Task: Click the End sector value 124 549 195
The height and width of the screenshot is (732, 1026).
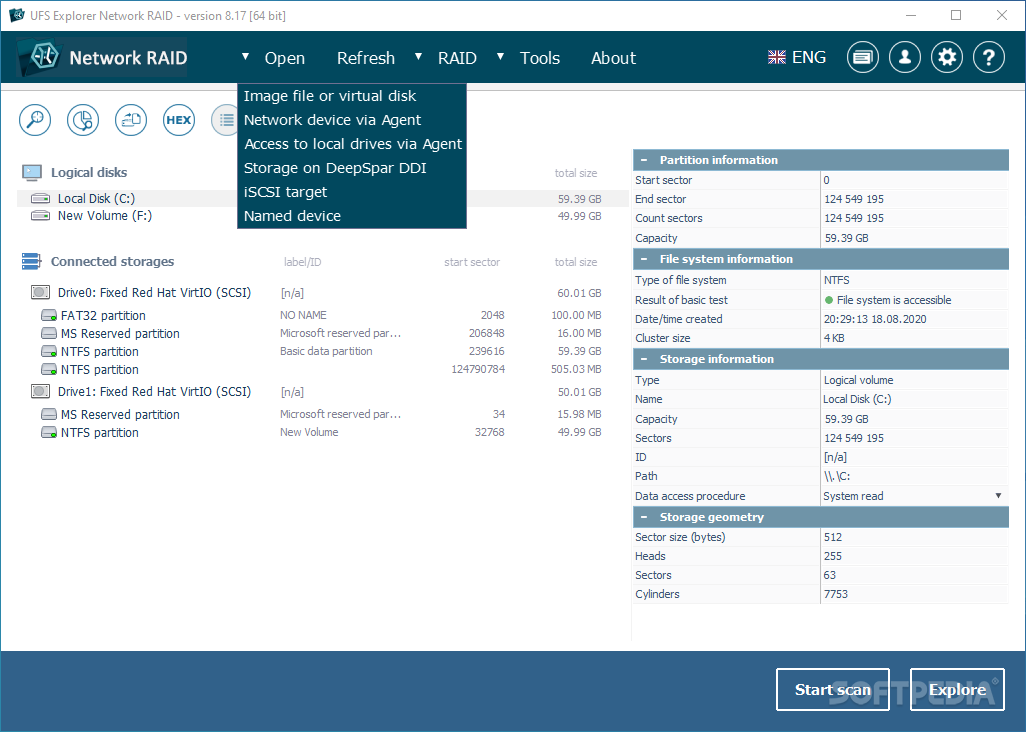Action: click(854, 199)
